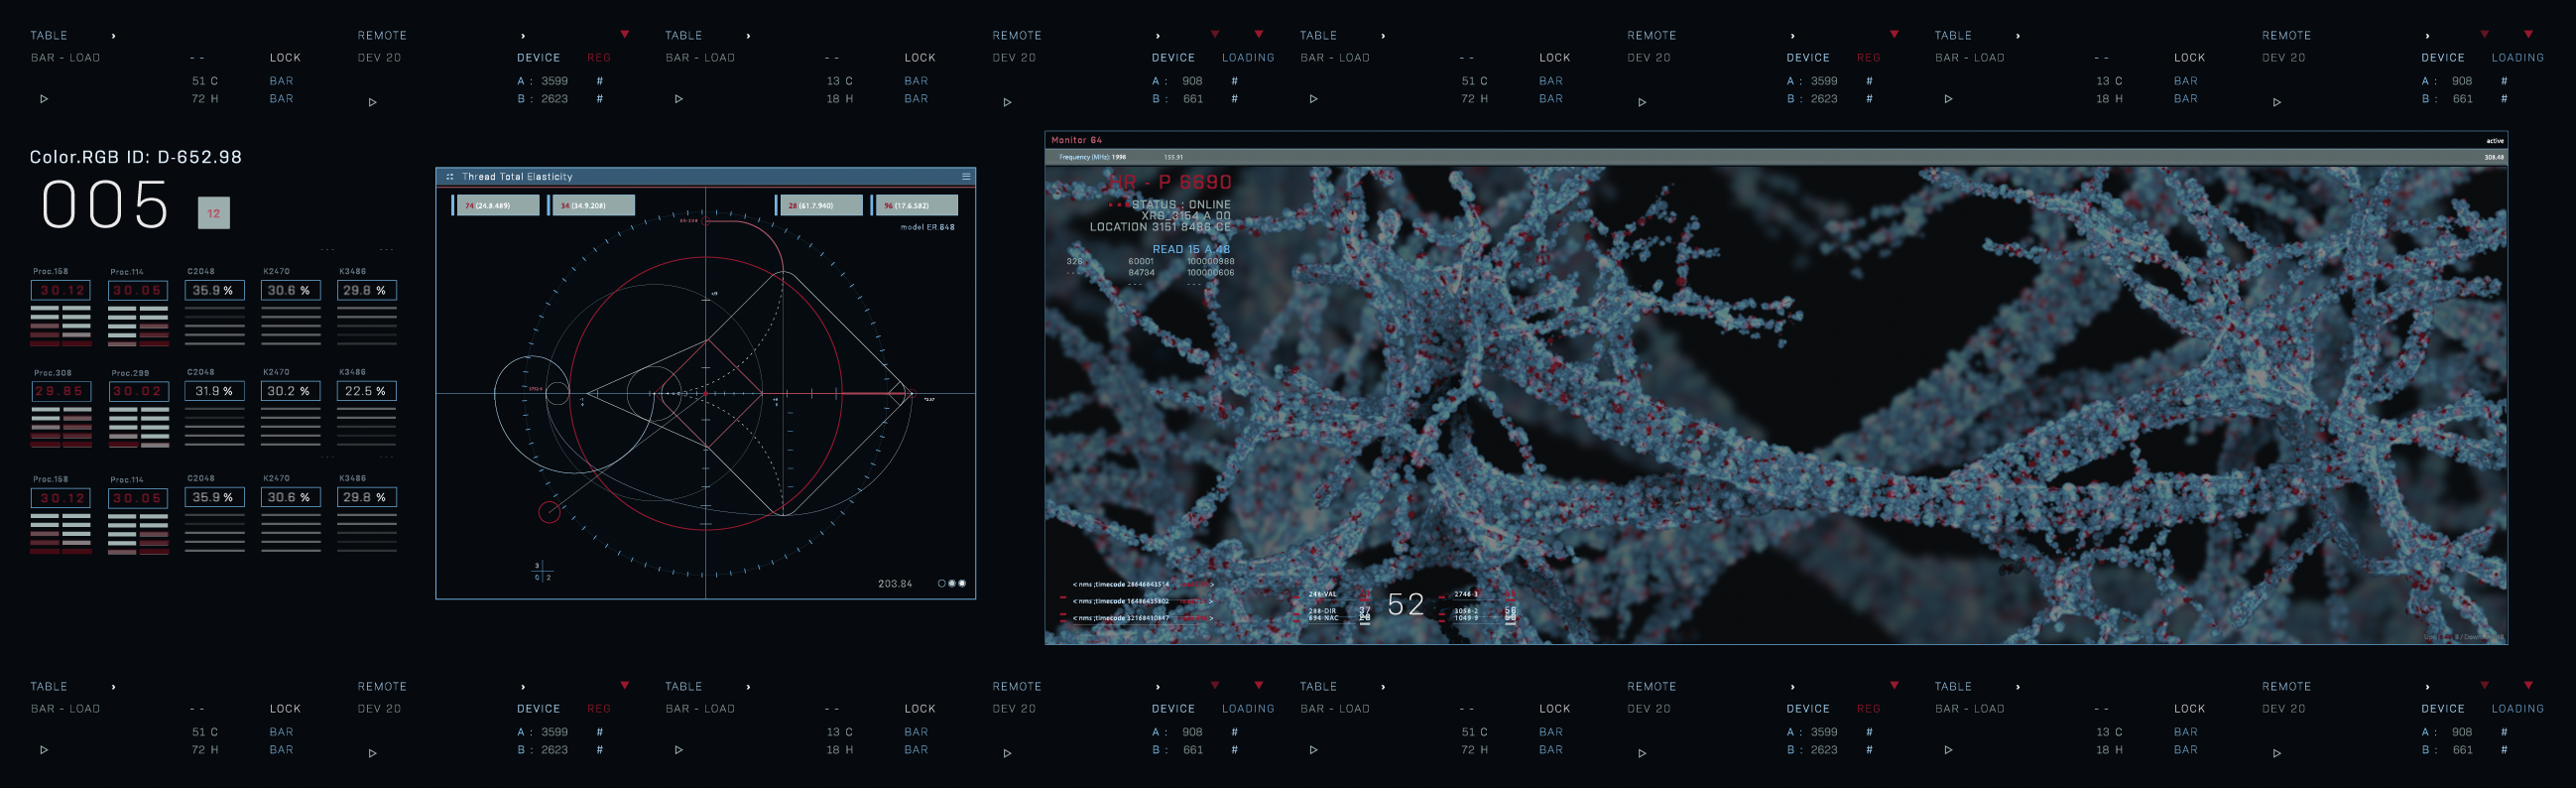Open the Thread Total Elasticity hamburger menu
The image size is (2576, 788).
click(965, 177)
